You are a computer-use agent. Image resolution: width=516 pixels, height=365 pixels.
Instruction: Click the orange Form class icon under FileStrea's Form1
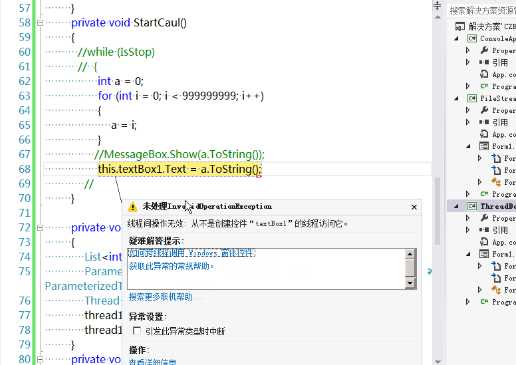(x=496, y=182)
